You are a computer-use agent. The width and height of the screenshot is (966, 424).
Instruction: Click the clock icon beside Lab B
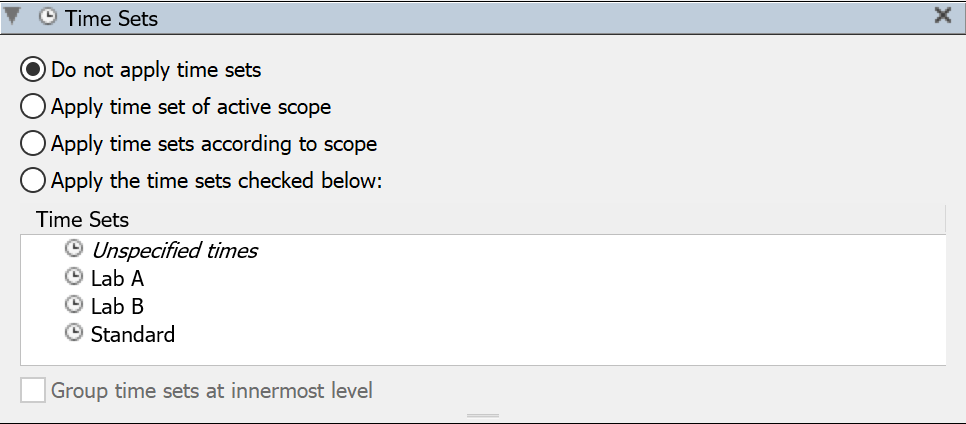tap(73, 305)
